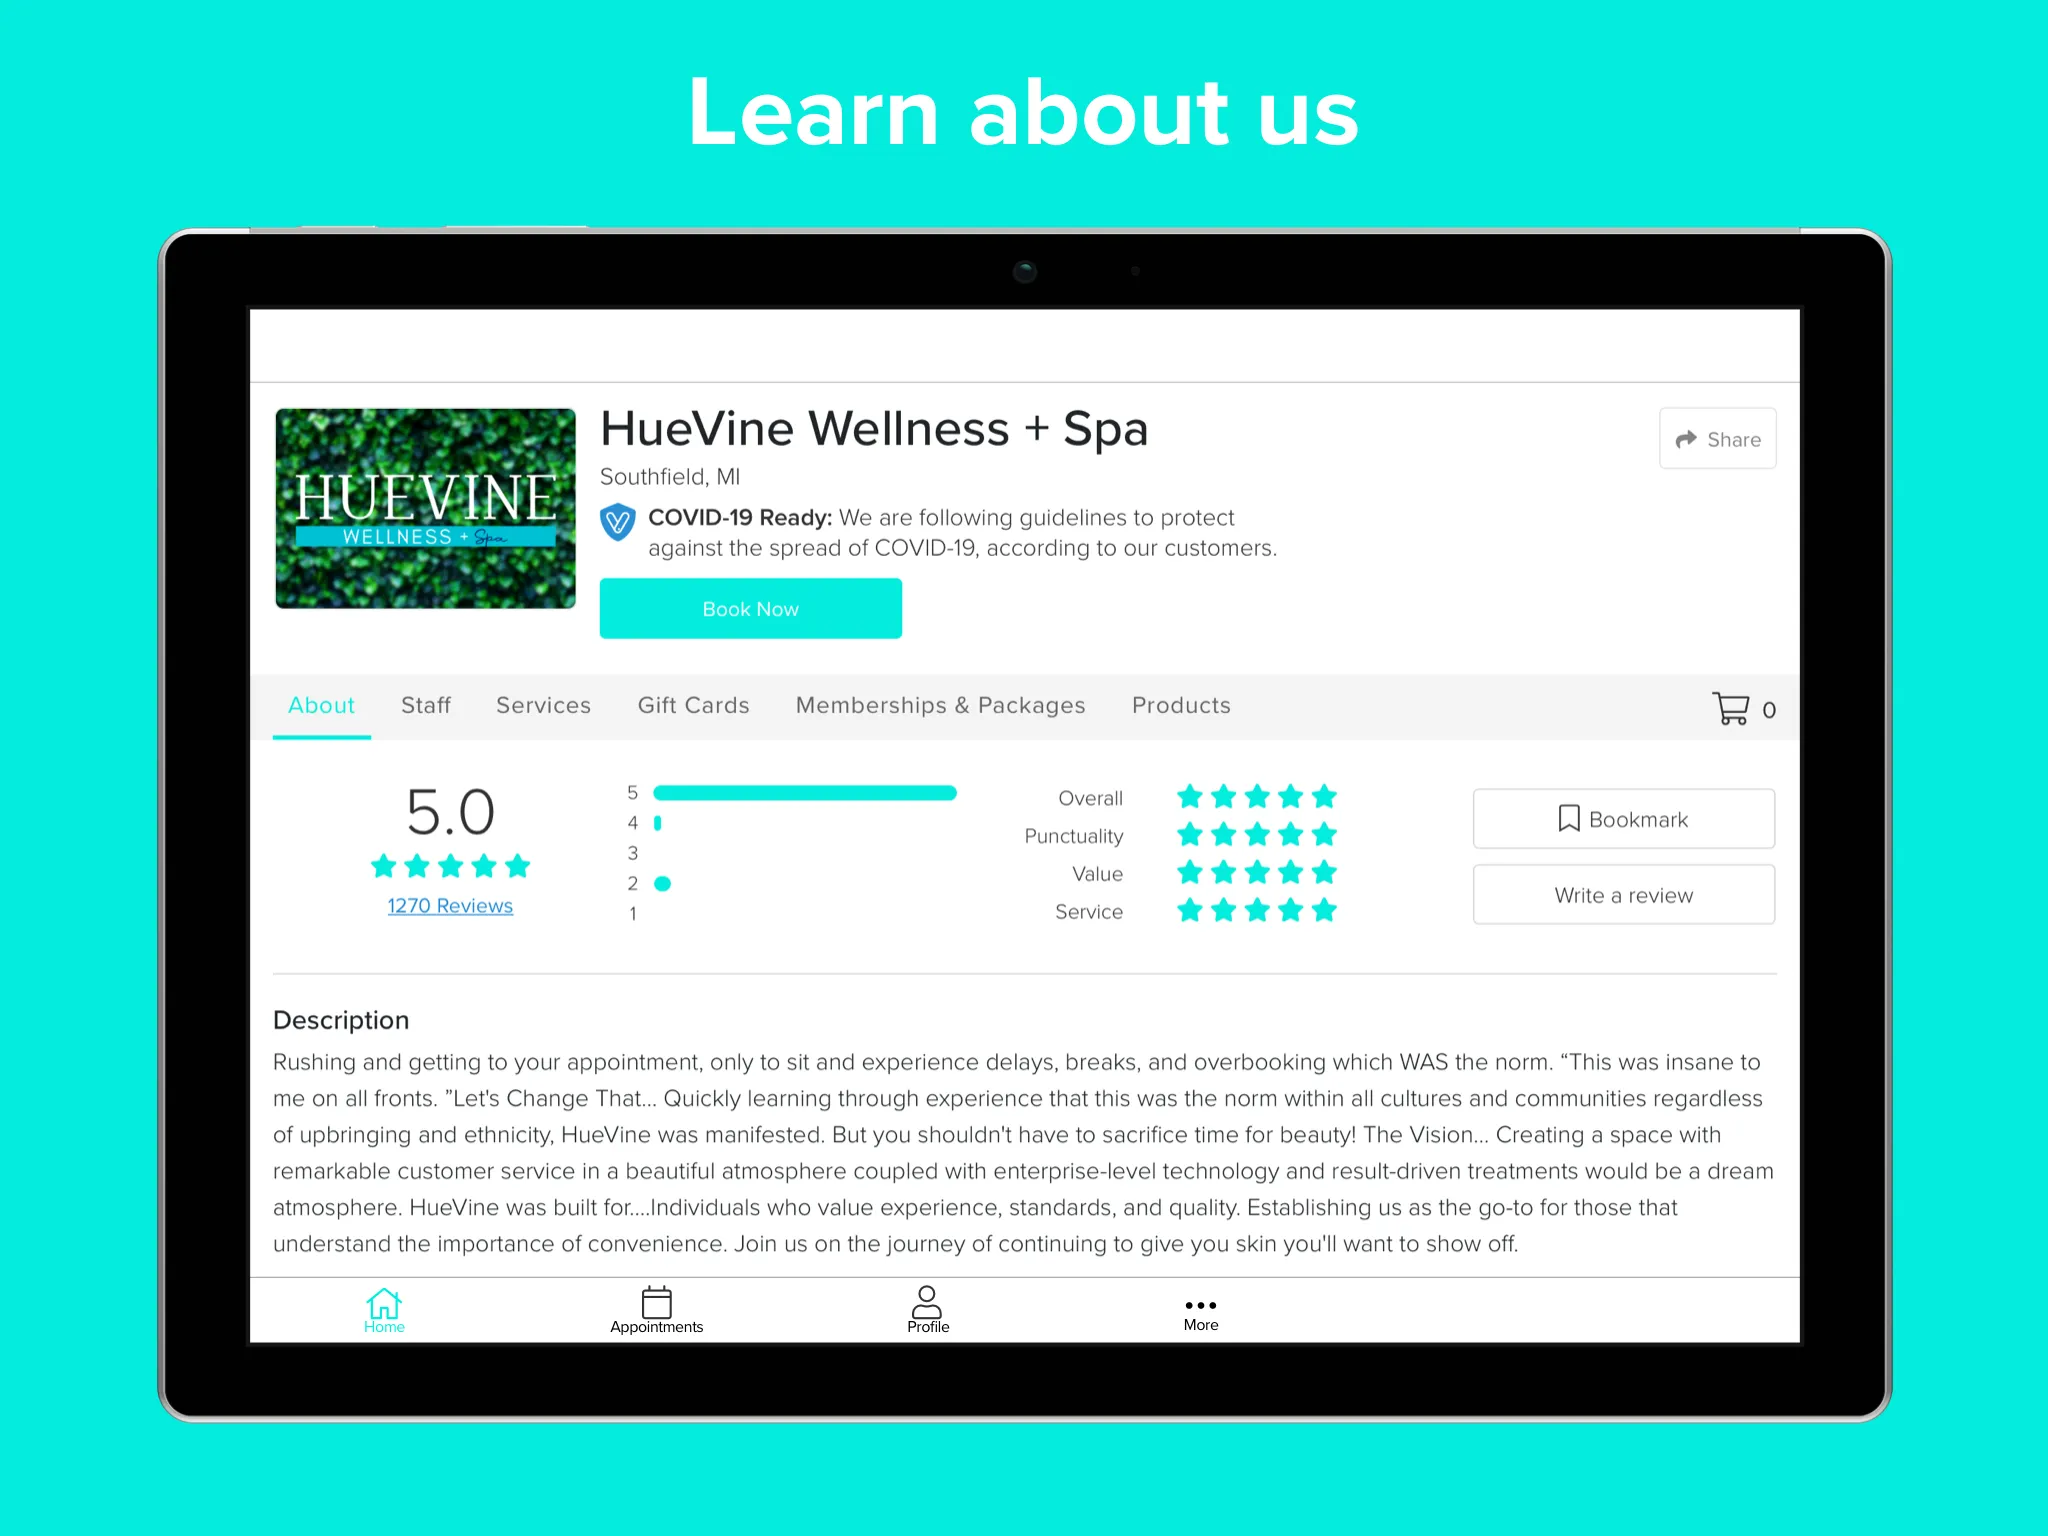Select the Services tab
Viewport: 2048px width, 1536px height.
tap(543, 705)
